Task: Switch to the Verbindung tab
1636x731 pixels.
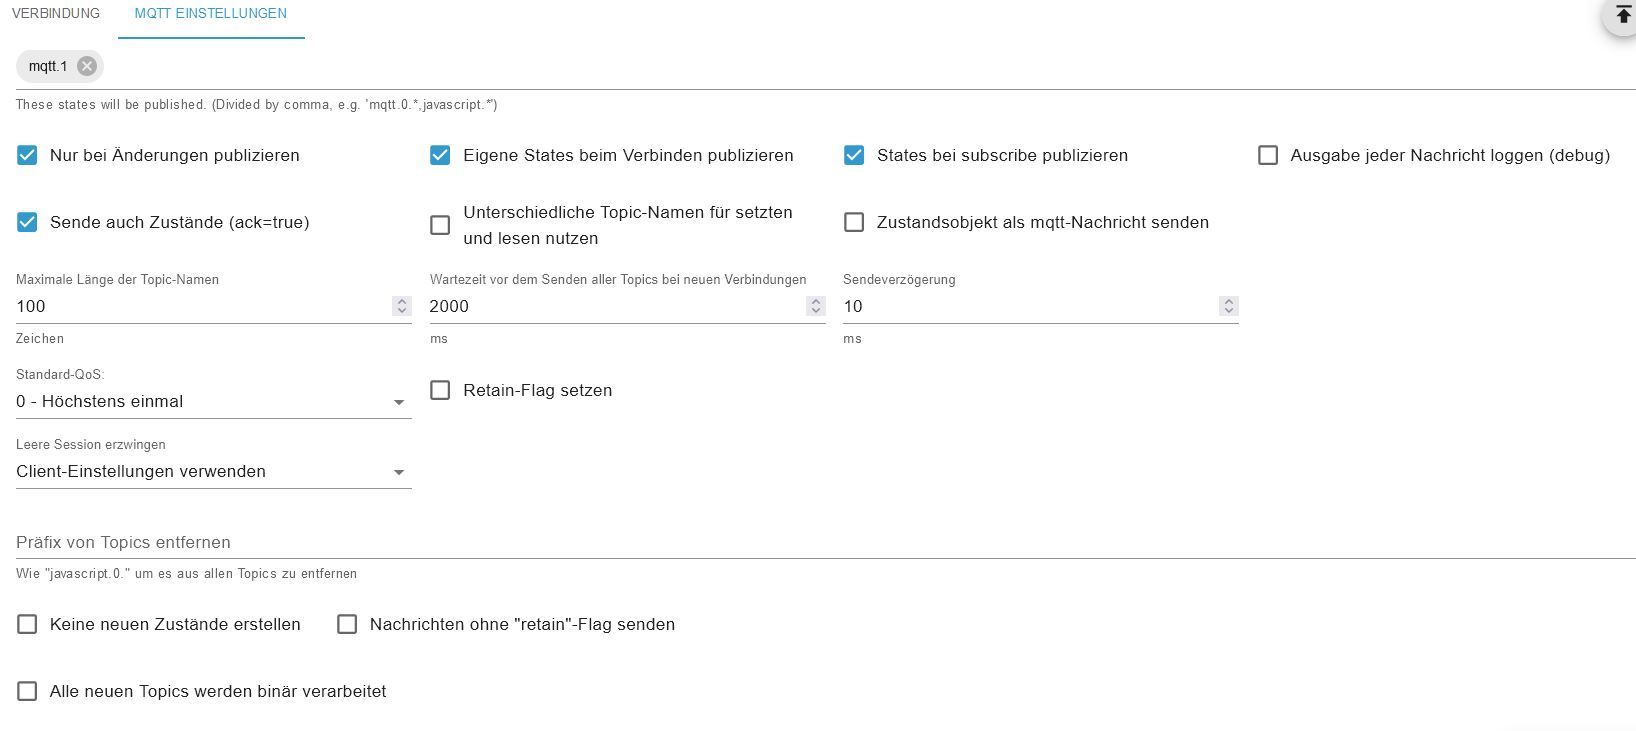Action: coord(56,14)
